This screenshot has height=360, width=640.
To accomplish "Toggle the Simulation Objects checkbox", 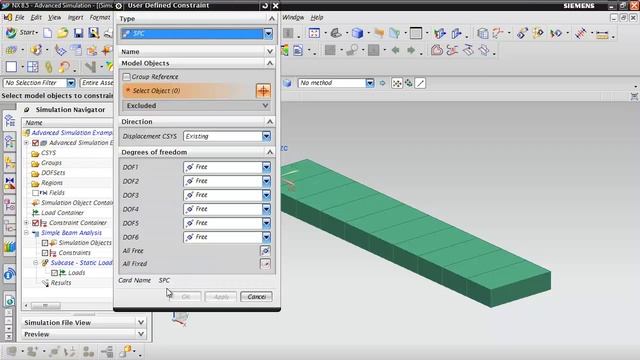I will coord(45,243).
